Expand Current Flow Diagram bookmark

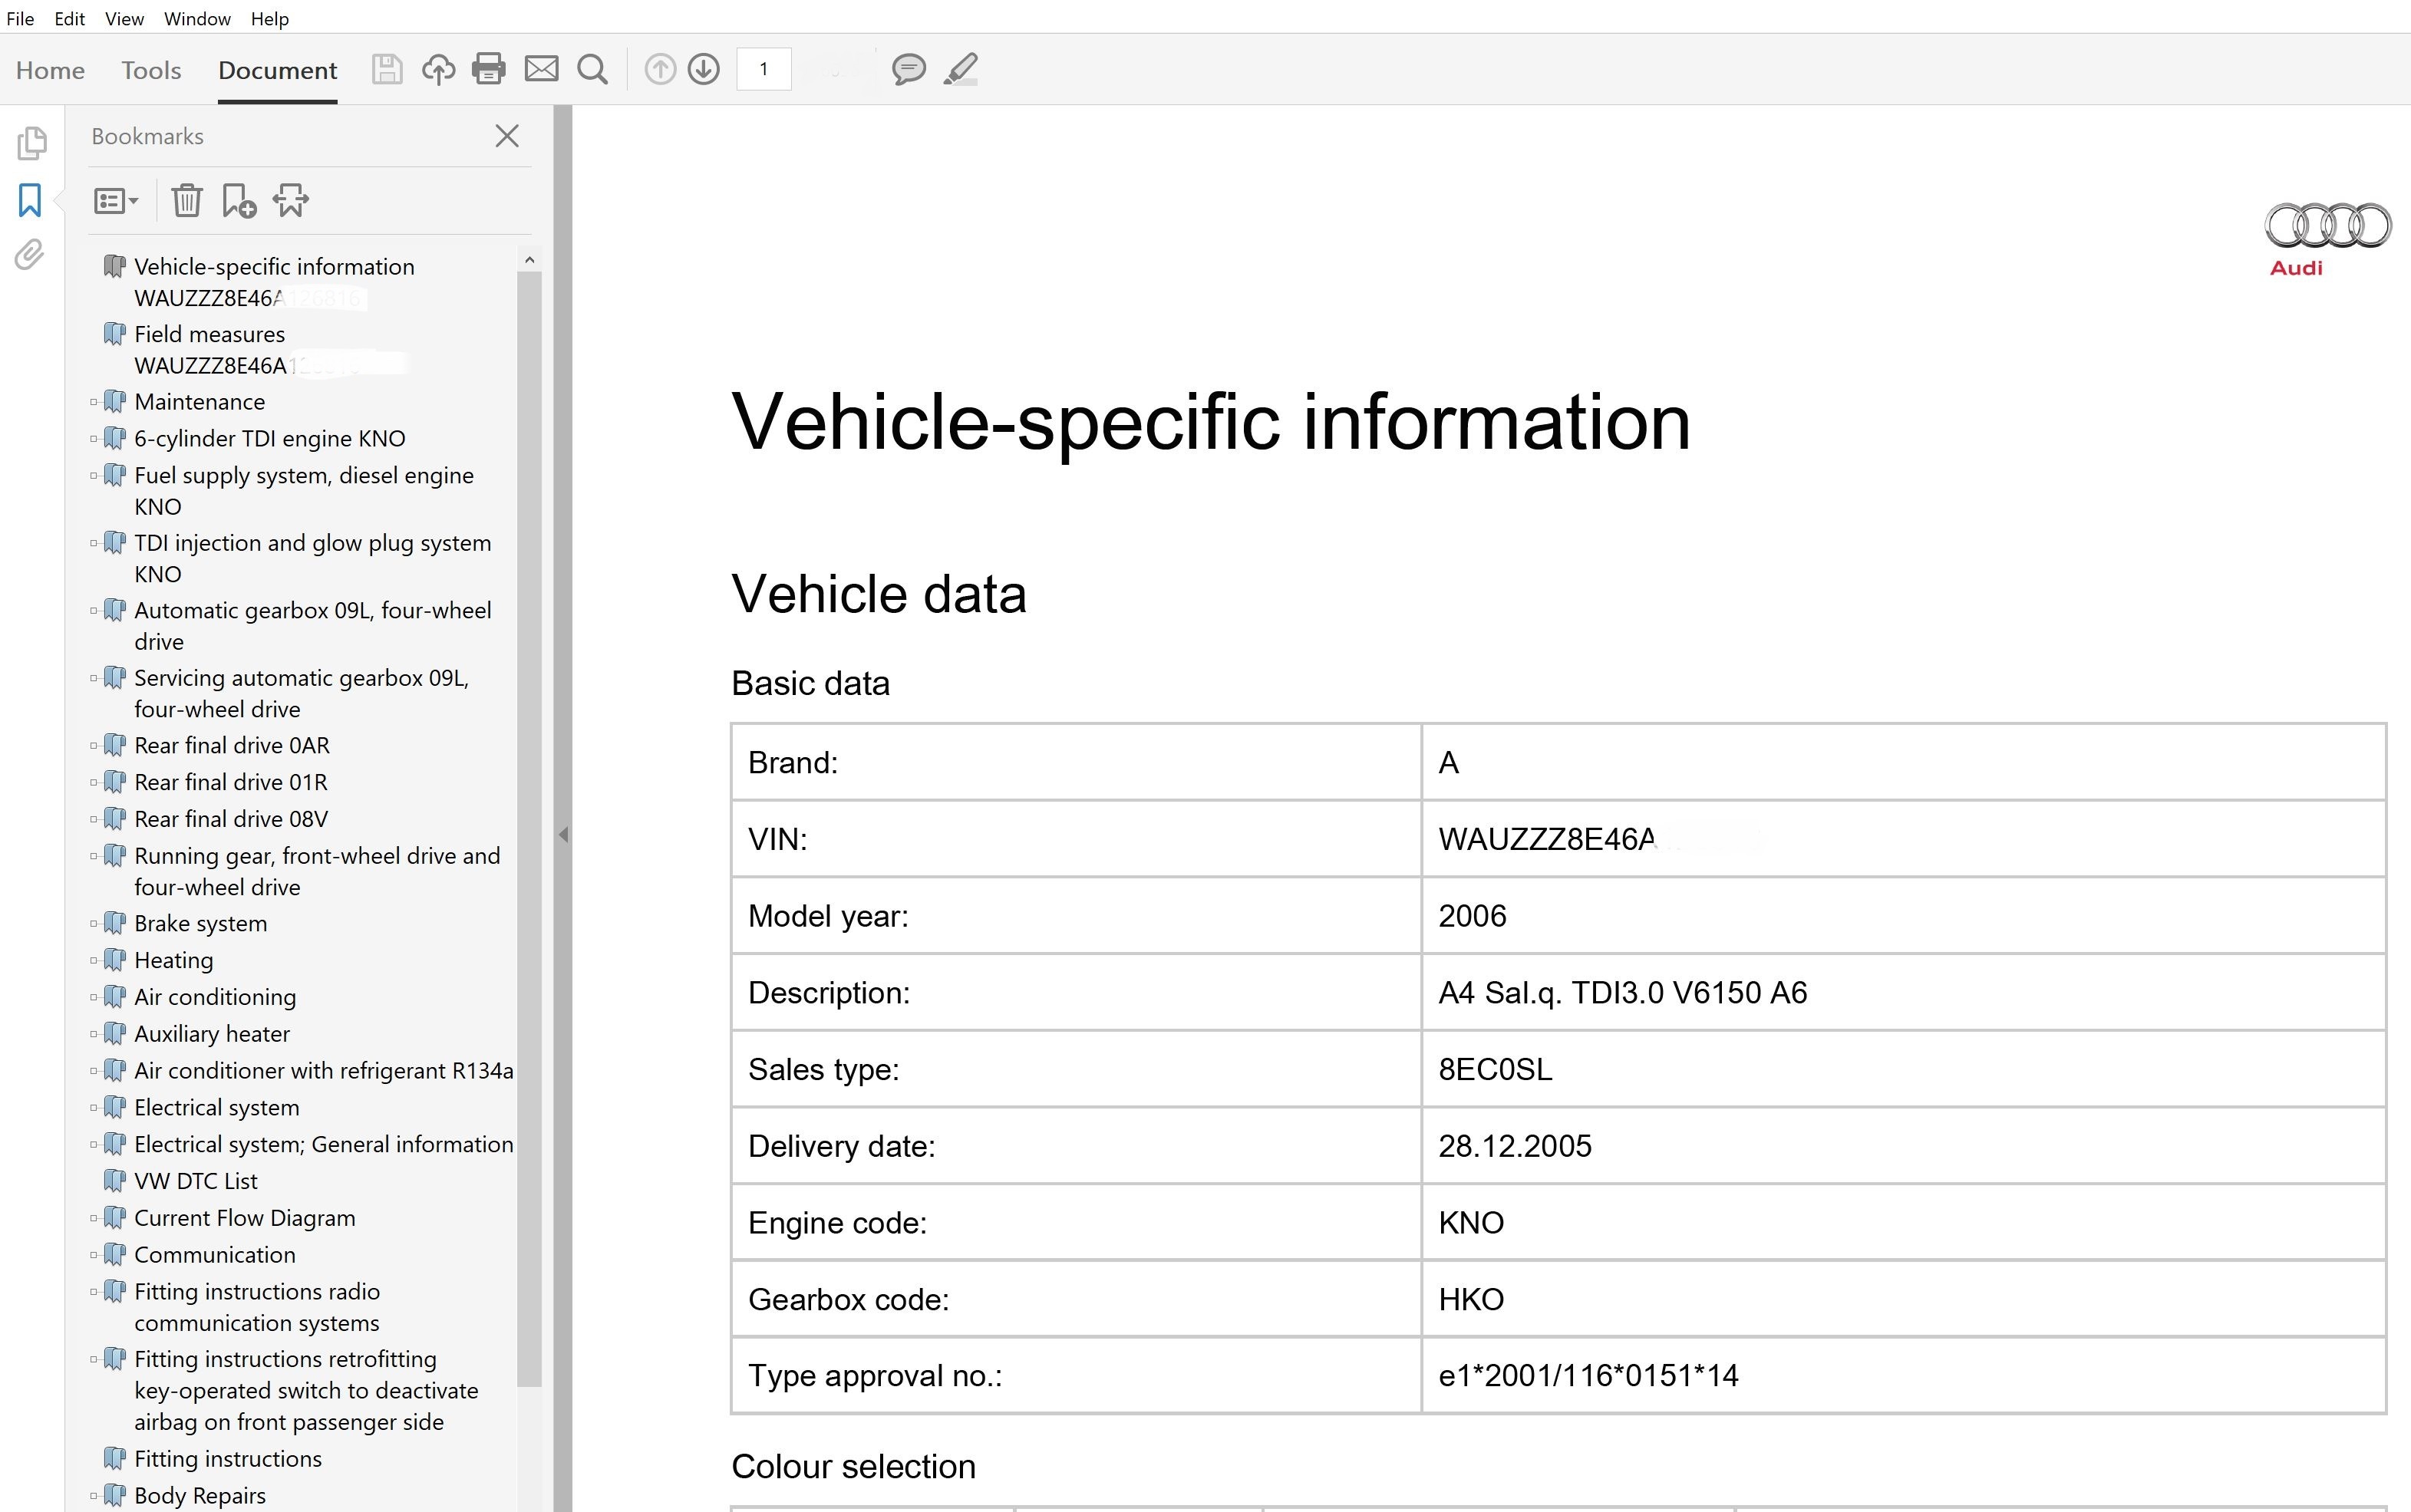tap(94, 1218)
